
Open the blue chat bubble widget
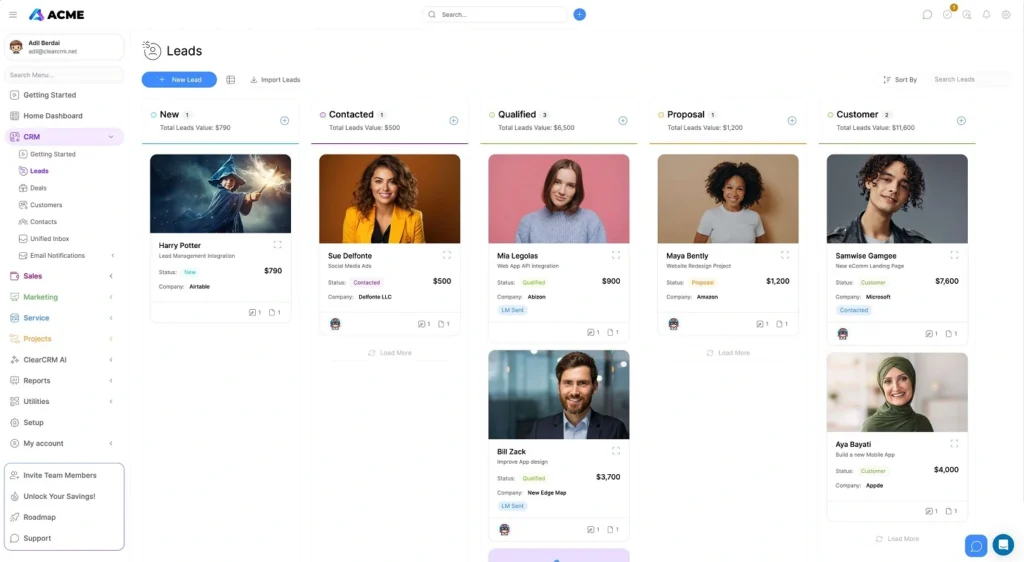(976, 546)
